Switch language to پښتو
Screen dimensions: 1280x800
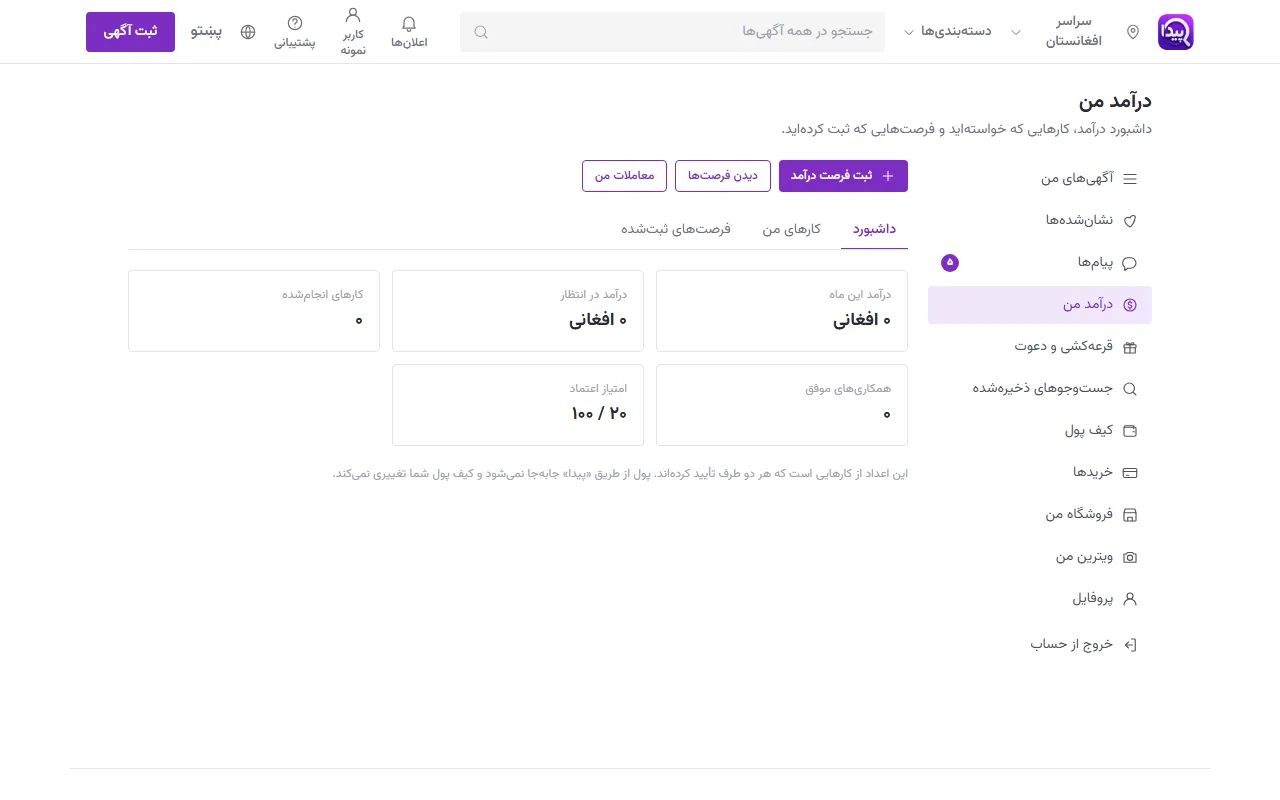(x=206, y=32)
